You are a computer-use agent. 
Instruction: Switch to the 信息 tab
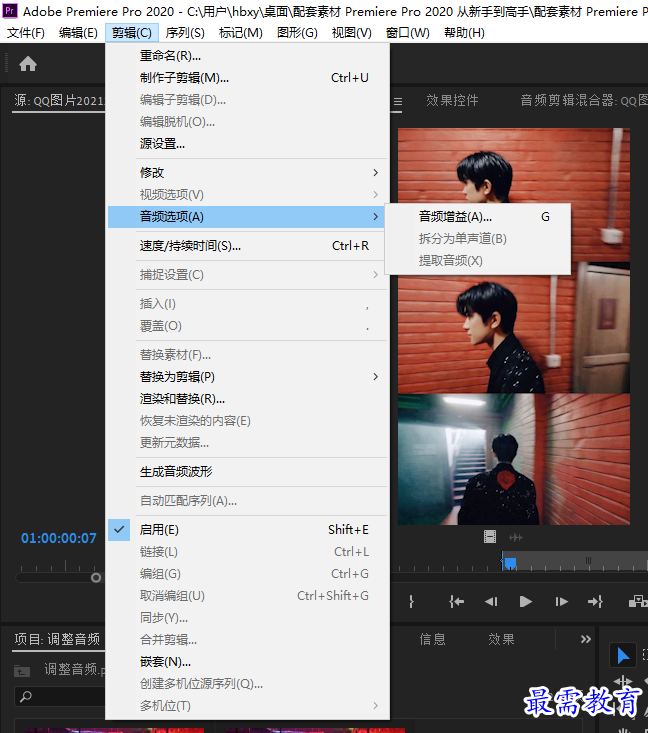point(432,639)
